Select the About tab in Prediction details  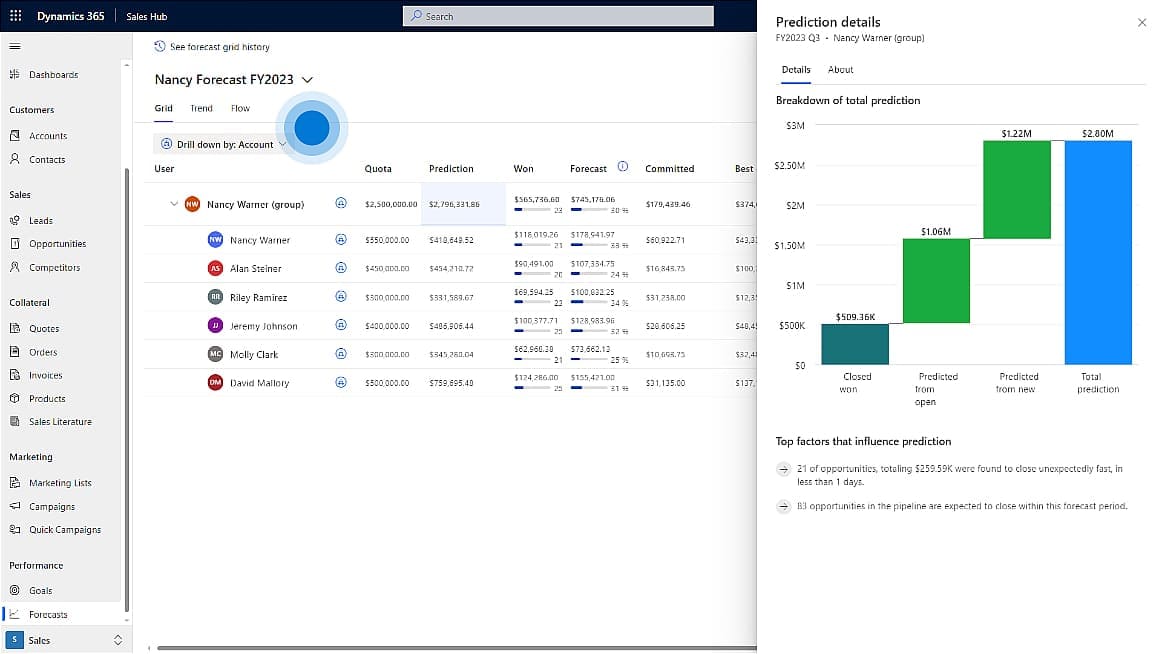pyautogui.click(x=840, y=70)
